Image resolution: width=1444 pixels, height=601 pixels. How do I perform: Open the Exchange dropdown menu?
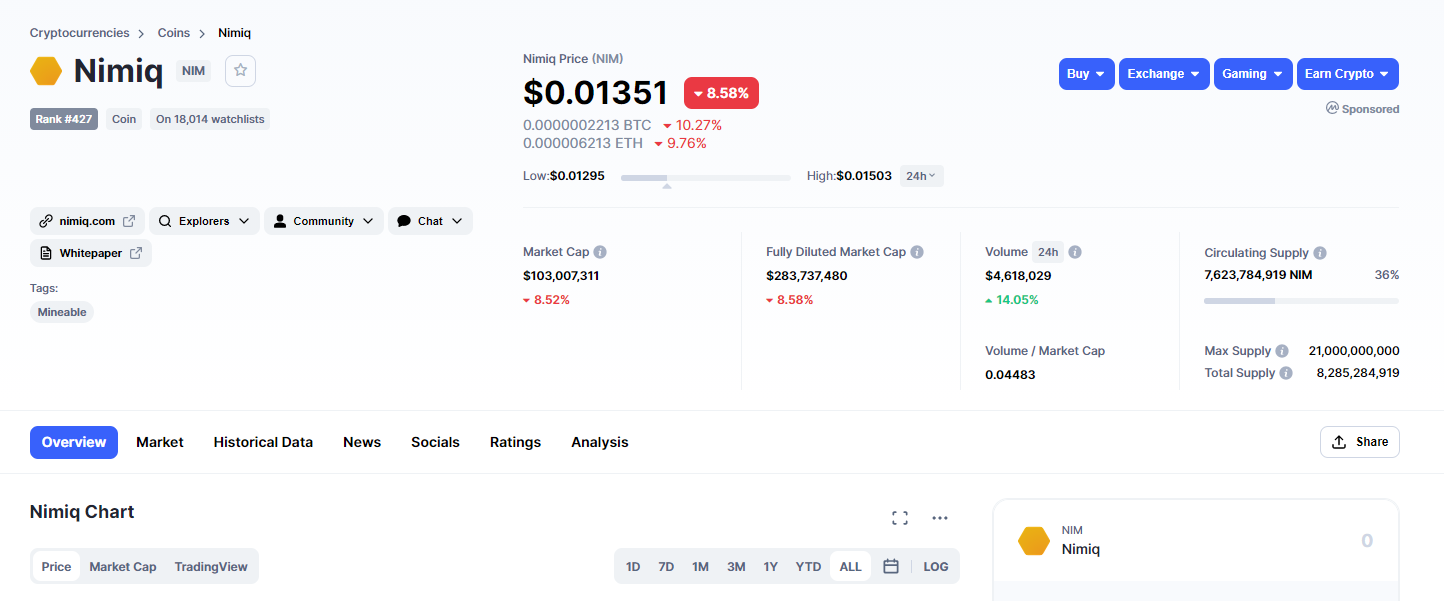point(1164,74)
